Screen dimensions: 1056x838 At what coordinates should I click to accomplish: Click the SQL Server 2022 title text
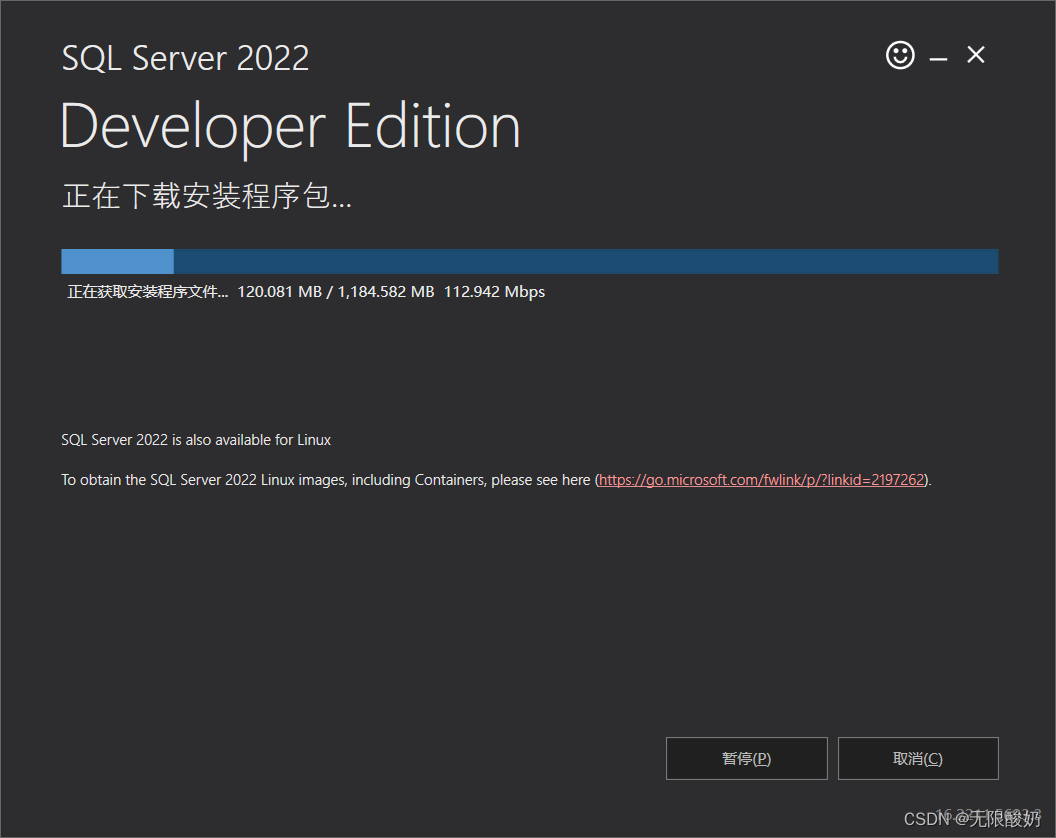(185, 57)
